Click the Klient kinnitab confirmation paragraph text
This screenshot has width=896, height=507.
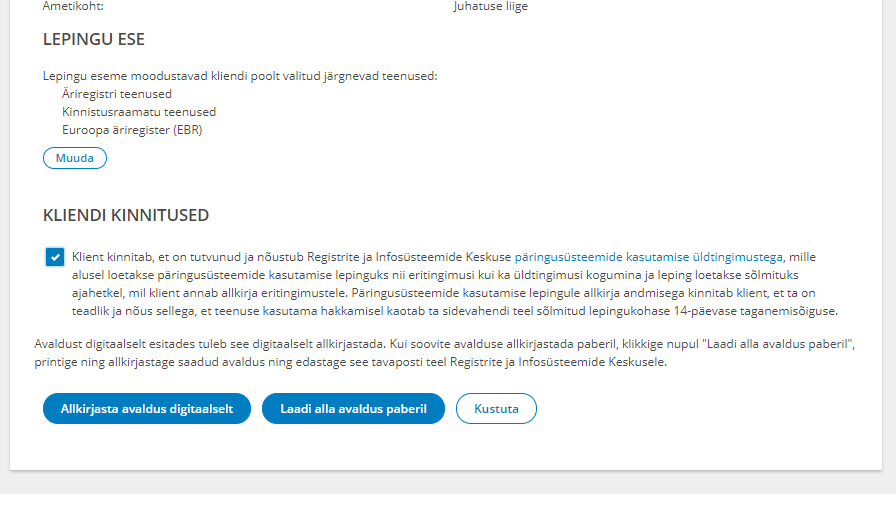(455, 284)
